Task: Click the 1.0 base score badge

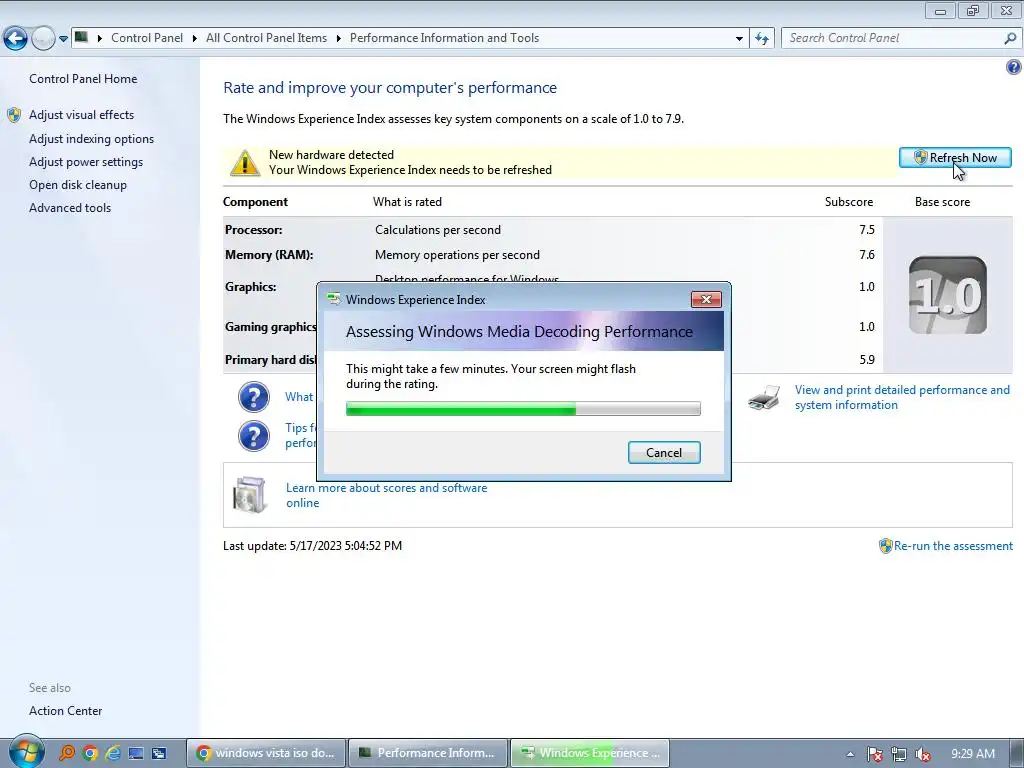Action: coord(948,295)
